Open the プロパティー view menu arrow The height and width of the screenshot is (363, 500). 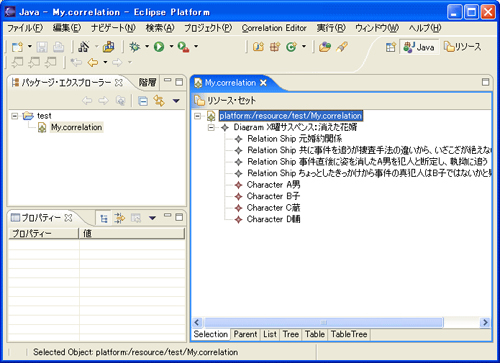tap(152, 218)
